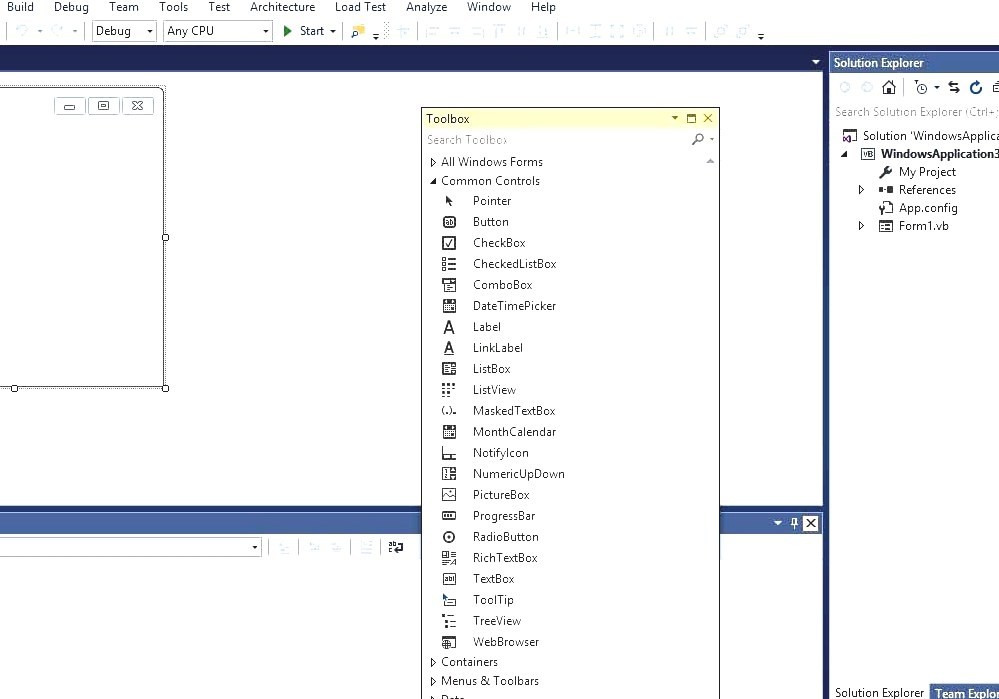This screenshot has height=699, width=999.
Task: Open the Start button dropdown arrow
Action: [x=333, y=31]
